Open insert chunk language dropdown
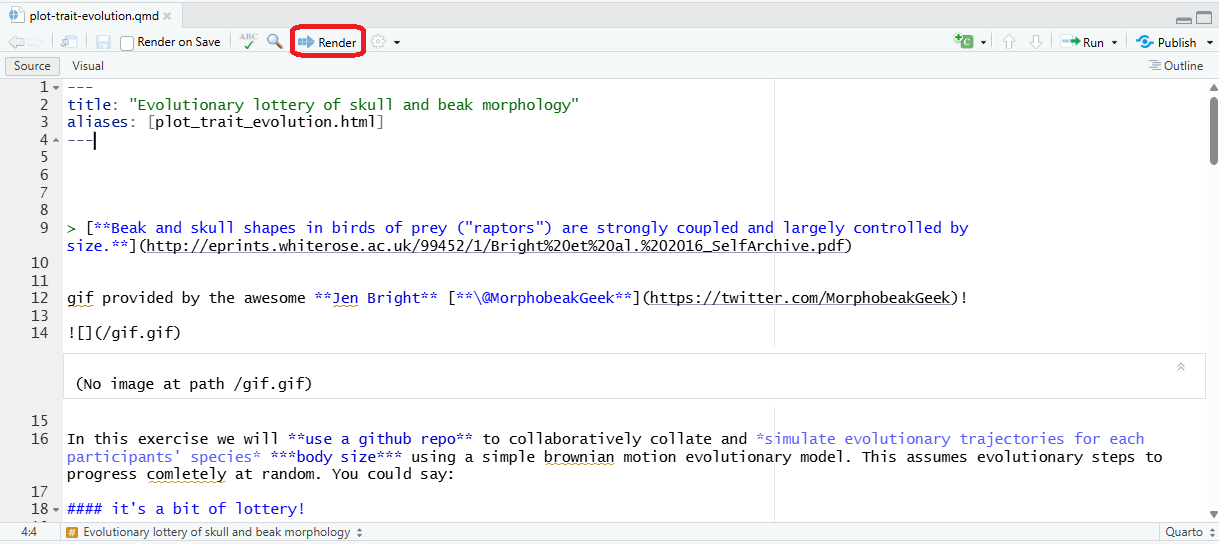Viewport: 1219px width, 544px height. [984, 43]
